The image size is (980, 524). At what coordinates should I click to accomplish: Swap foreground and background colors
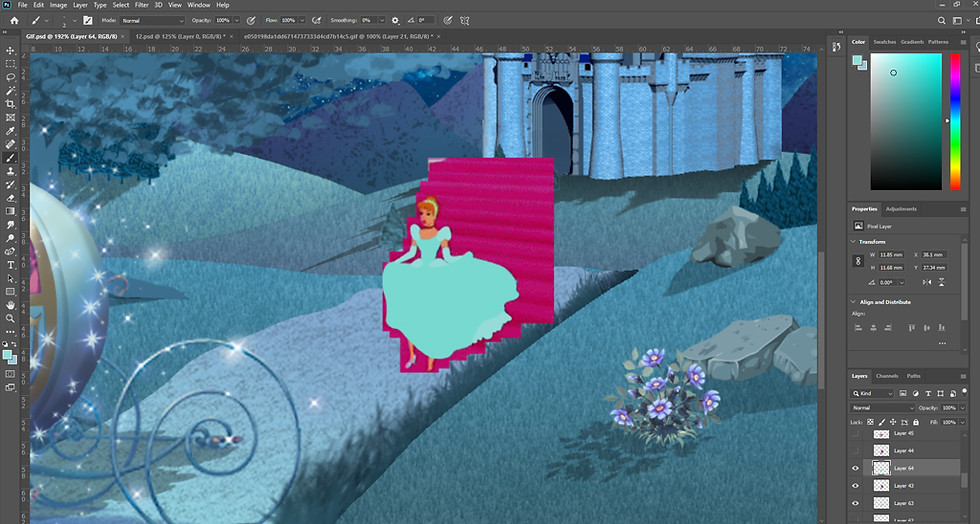click(x=14, y=345)
